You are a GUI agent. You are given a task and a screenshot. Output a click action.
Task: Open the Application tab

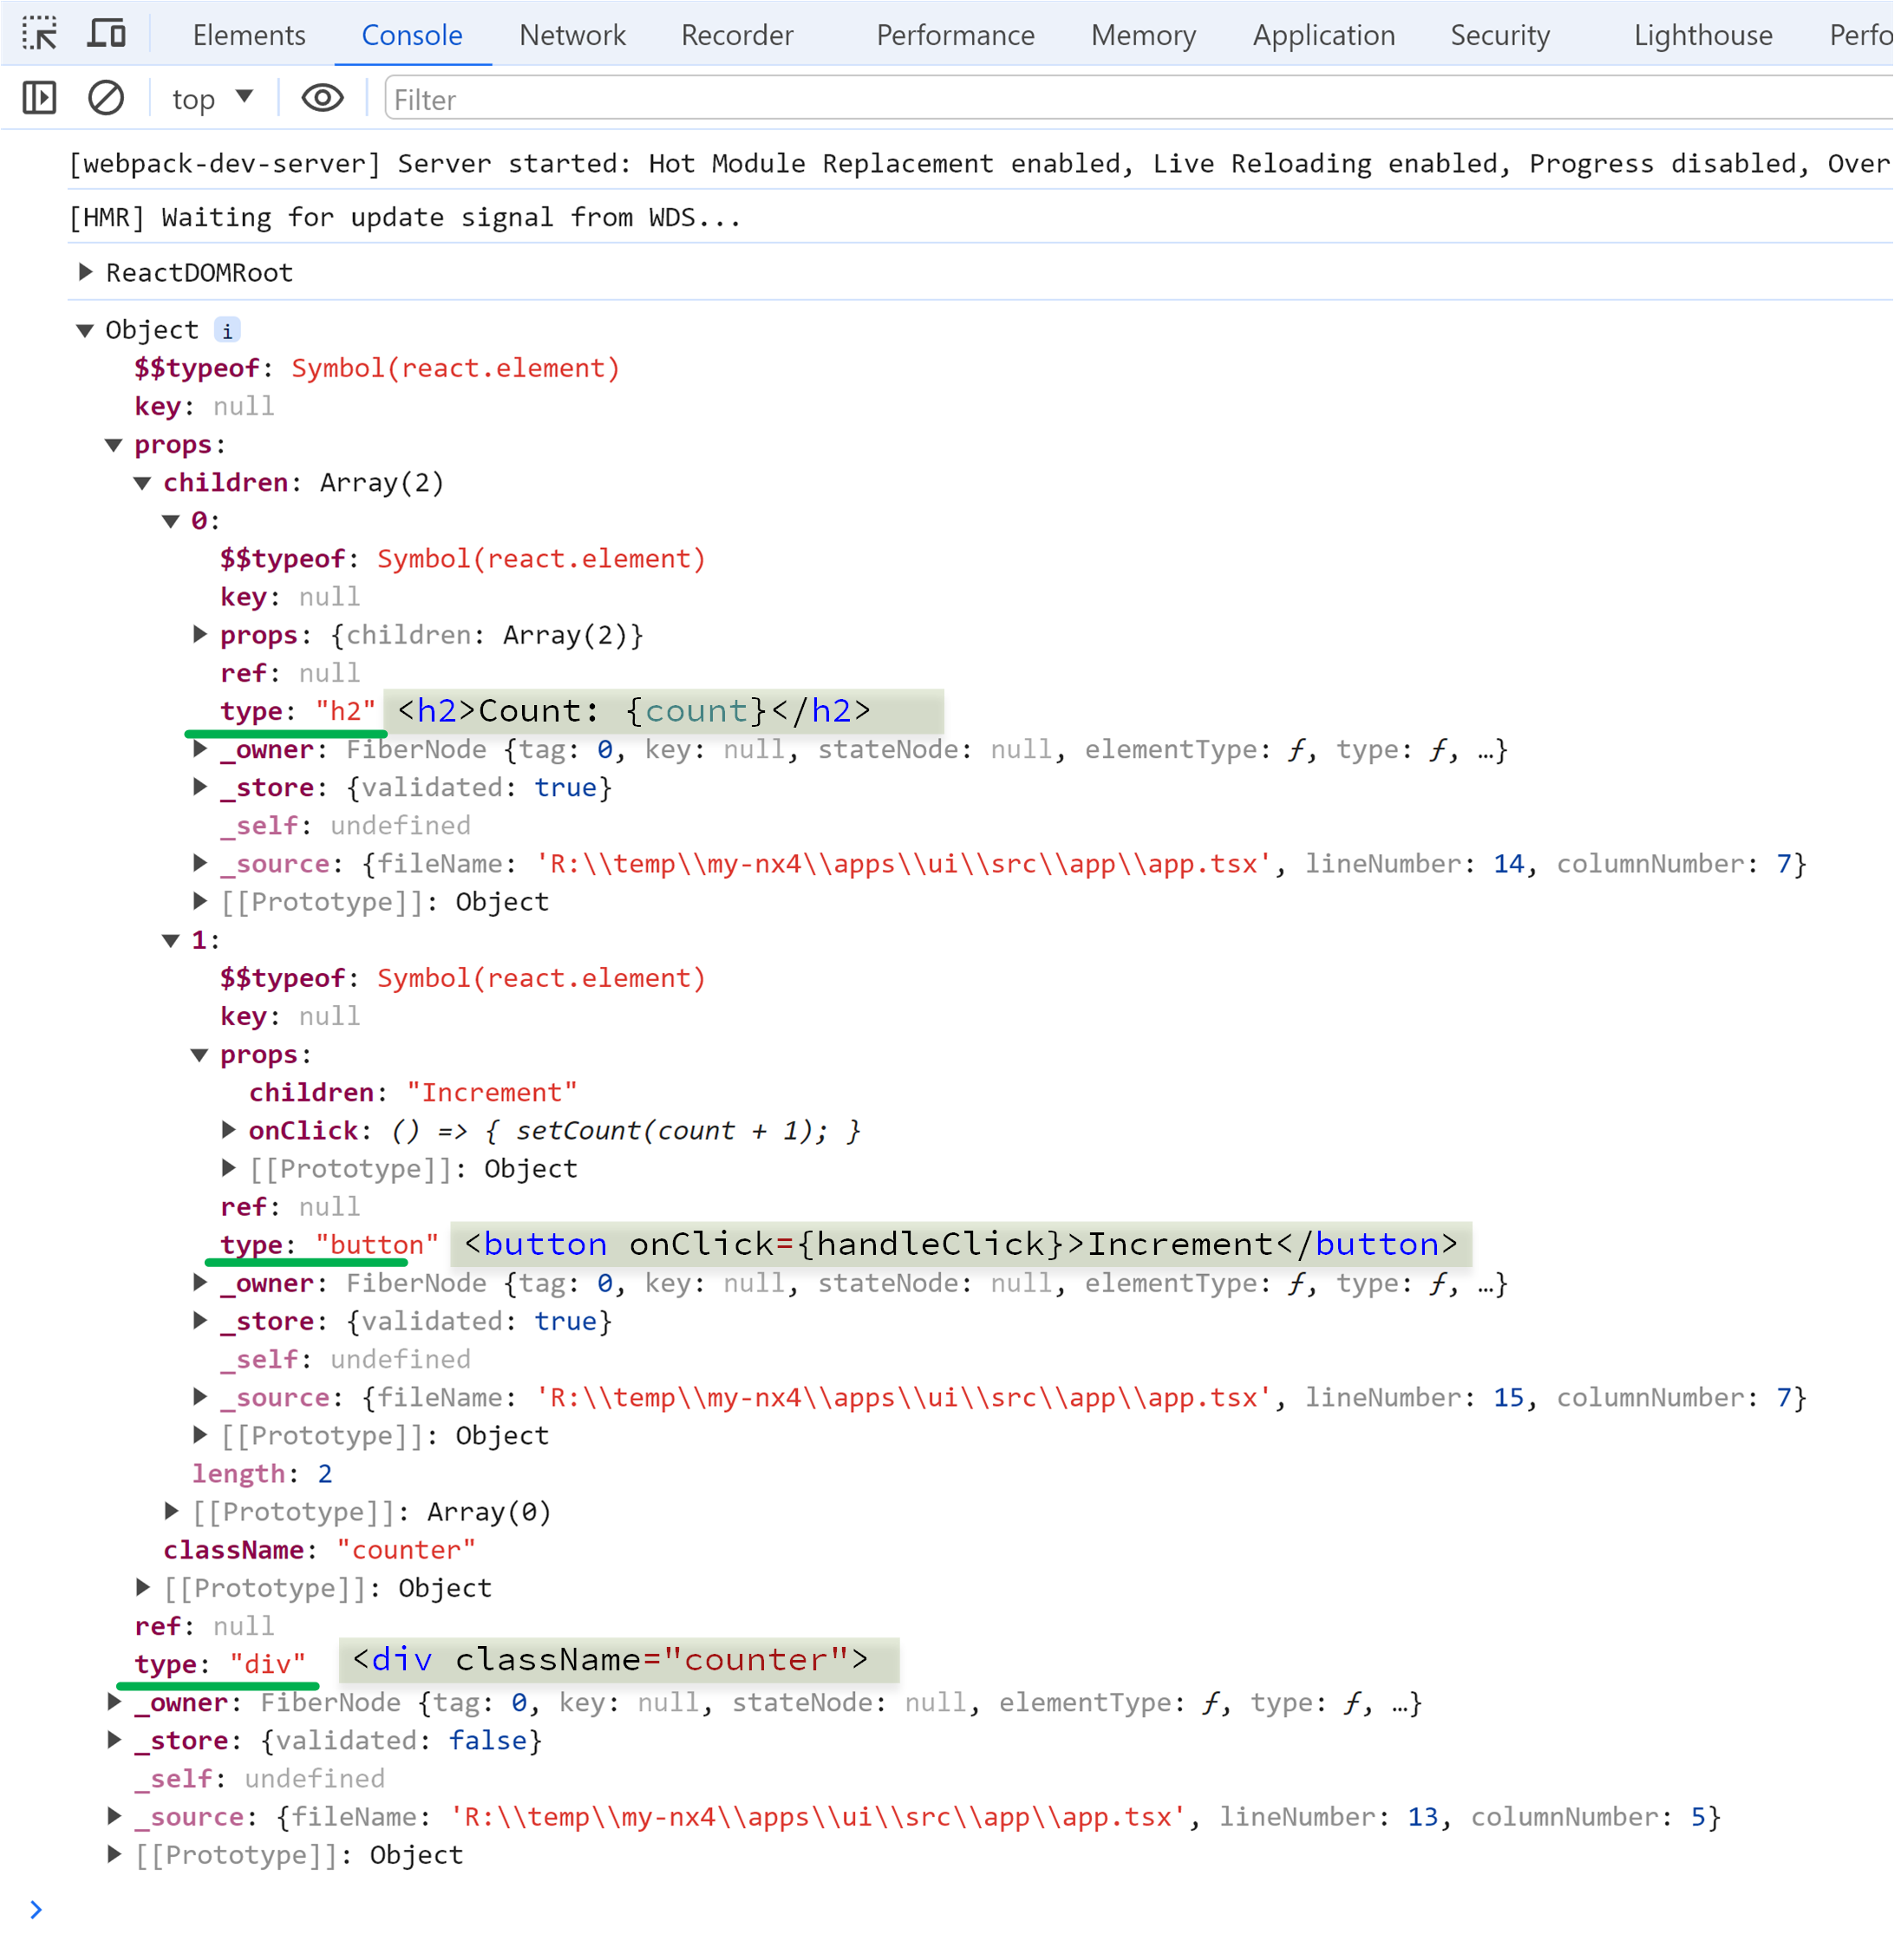[x=1323, y=35]
